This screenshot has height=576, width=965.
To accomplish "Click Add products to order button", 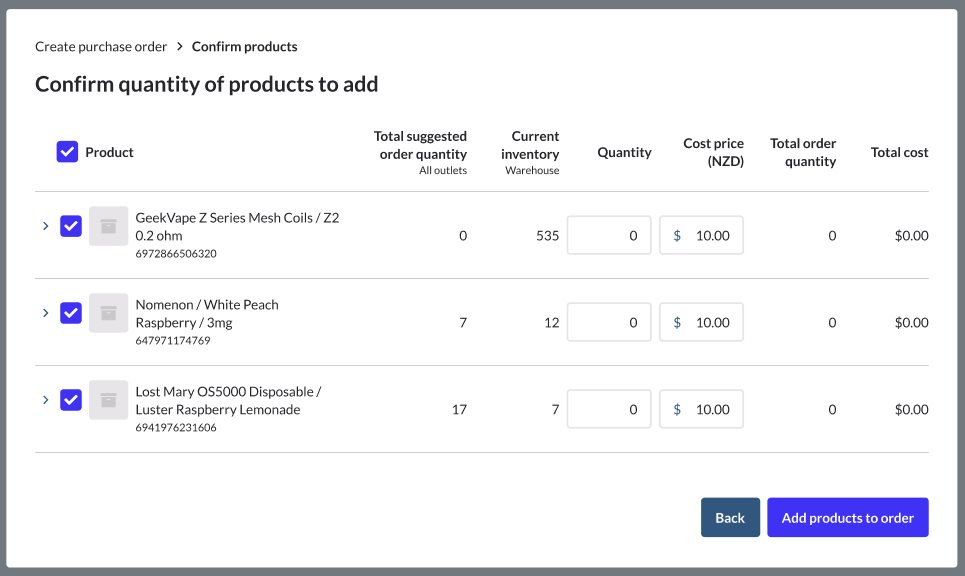I will pyautogui.click(x=847, y=518).
